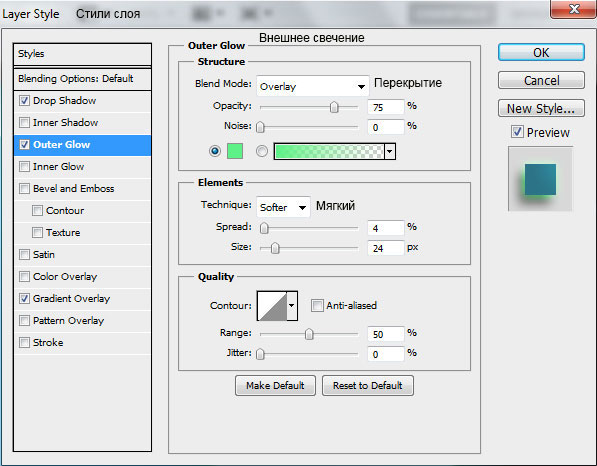
Task: Close the Layer Style dialog
Action: pos(573,9)
